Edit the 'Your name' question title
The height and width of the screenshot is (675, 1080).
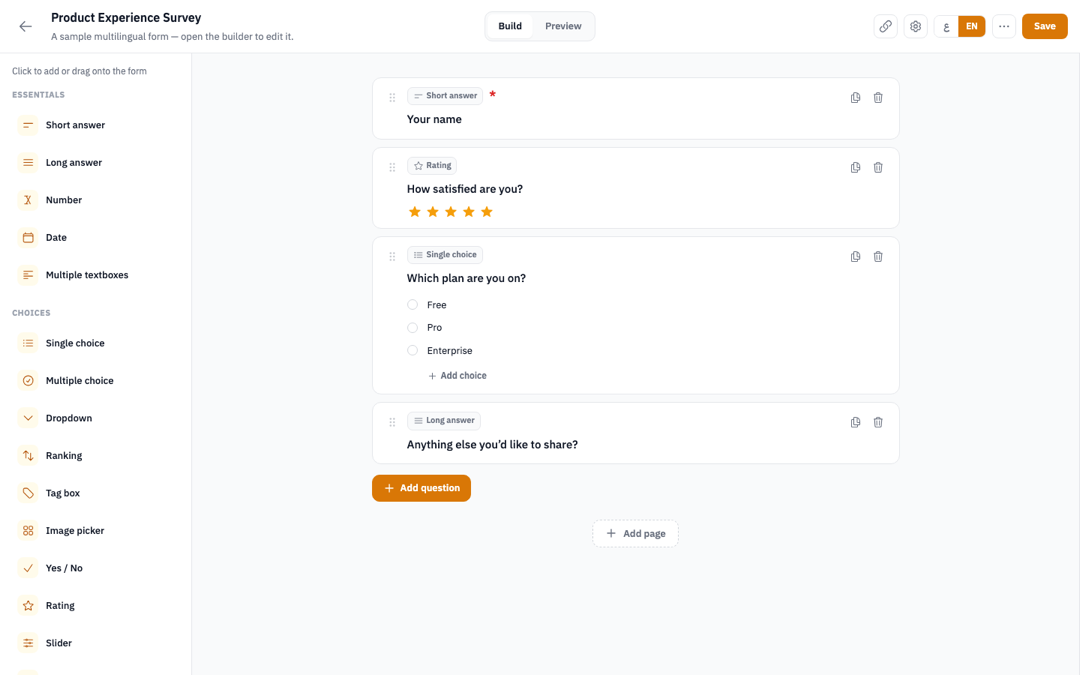tap(434, 119)
